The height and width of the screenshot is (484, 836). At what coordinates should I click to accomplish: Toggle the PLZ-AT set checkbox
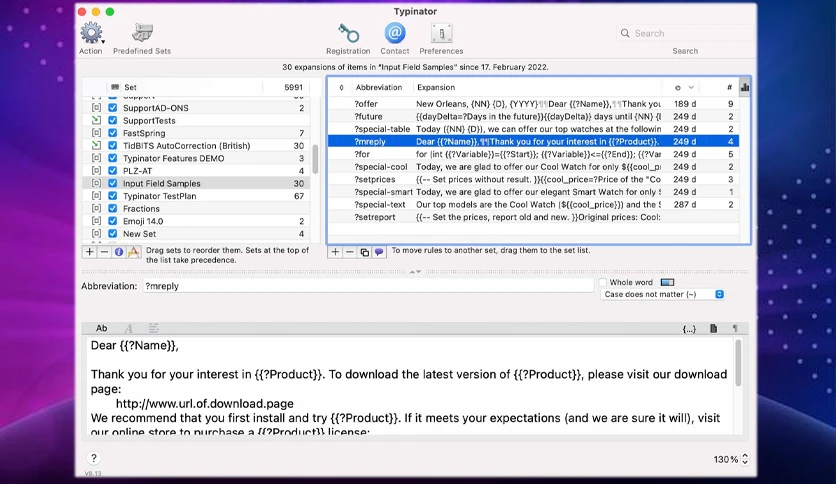(x=112, y=171)
